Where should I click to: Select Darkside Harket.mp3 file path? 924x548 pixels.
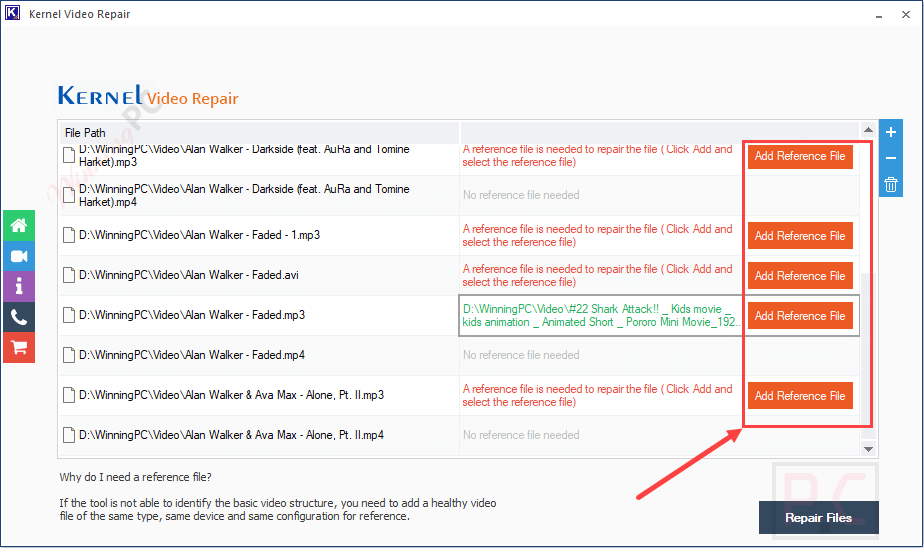(244, 156)
